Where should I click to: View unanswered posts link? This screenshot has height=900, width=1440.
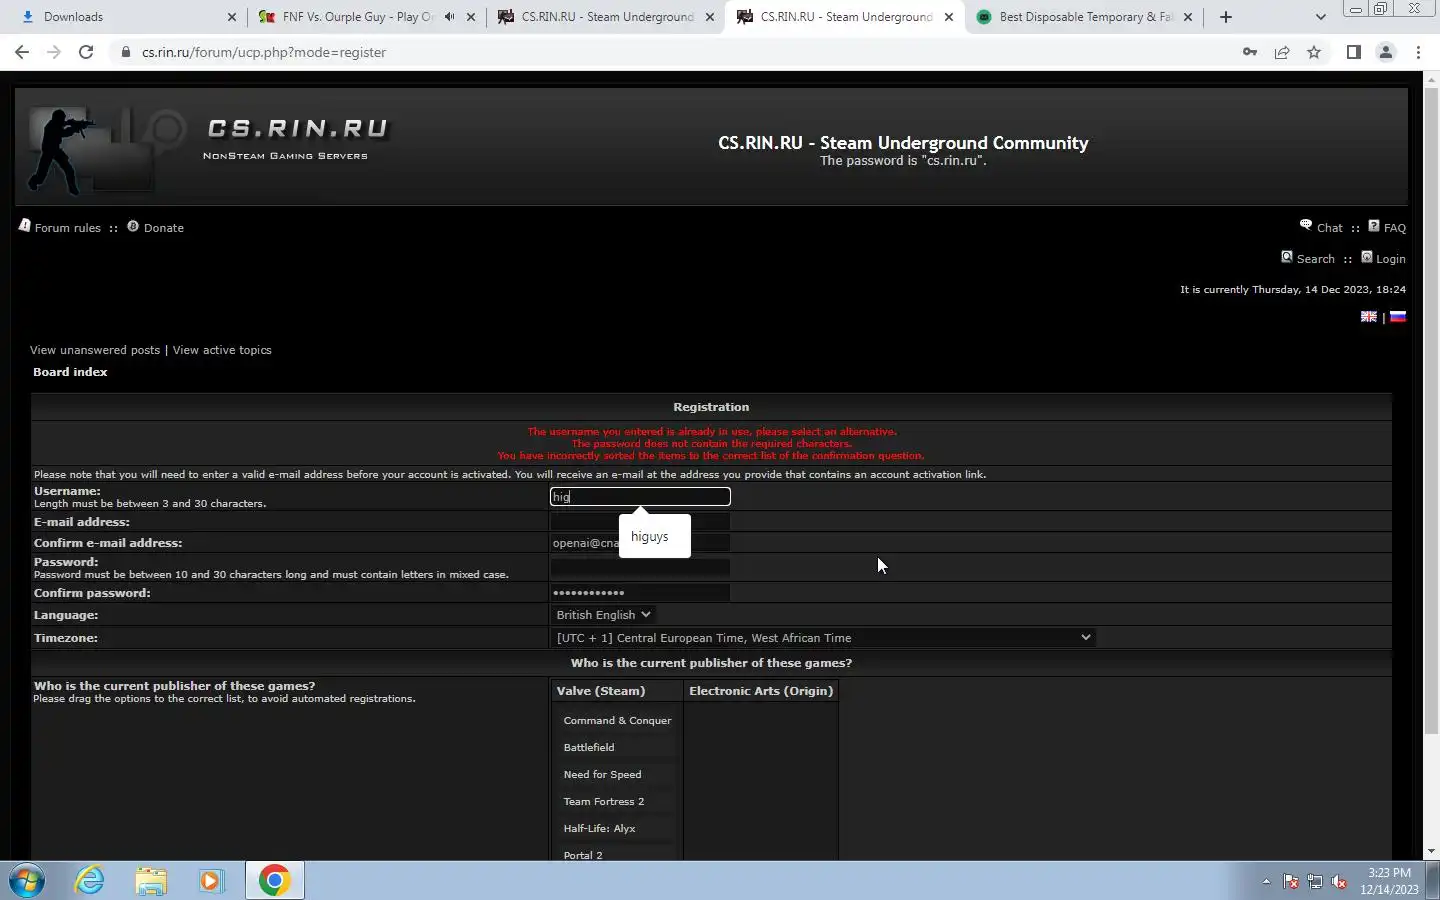(x=95, y=350)
